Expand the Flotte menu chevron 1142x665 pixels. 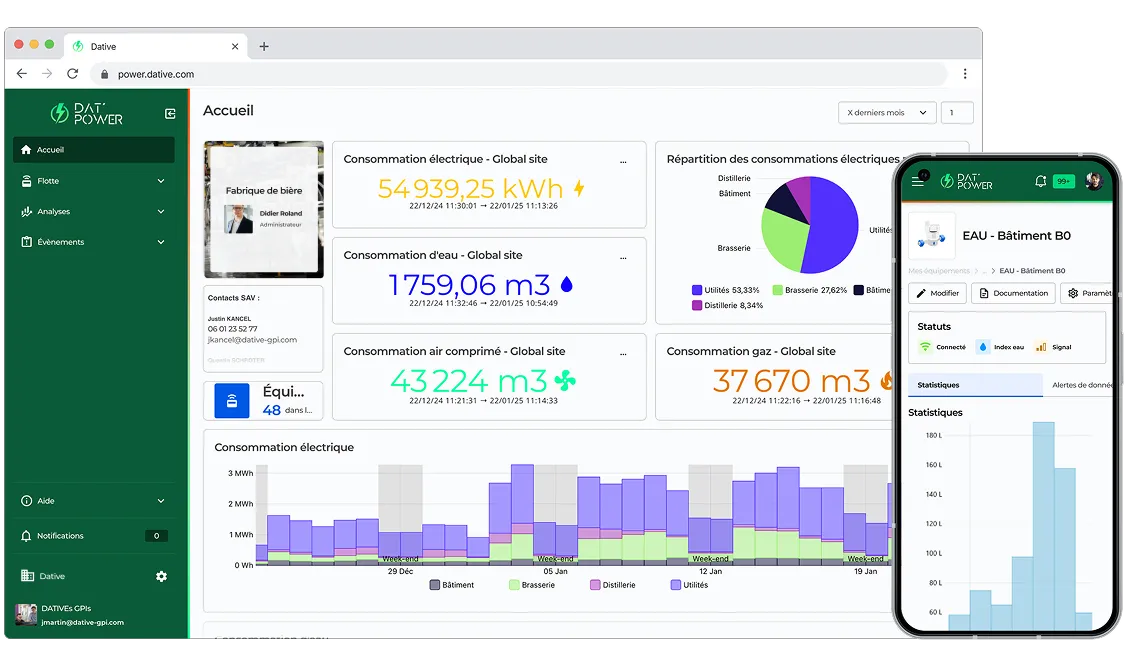point(160,181)
